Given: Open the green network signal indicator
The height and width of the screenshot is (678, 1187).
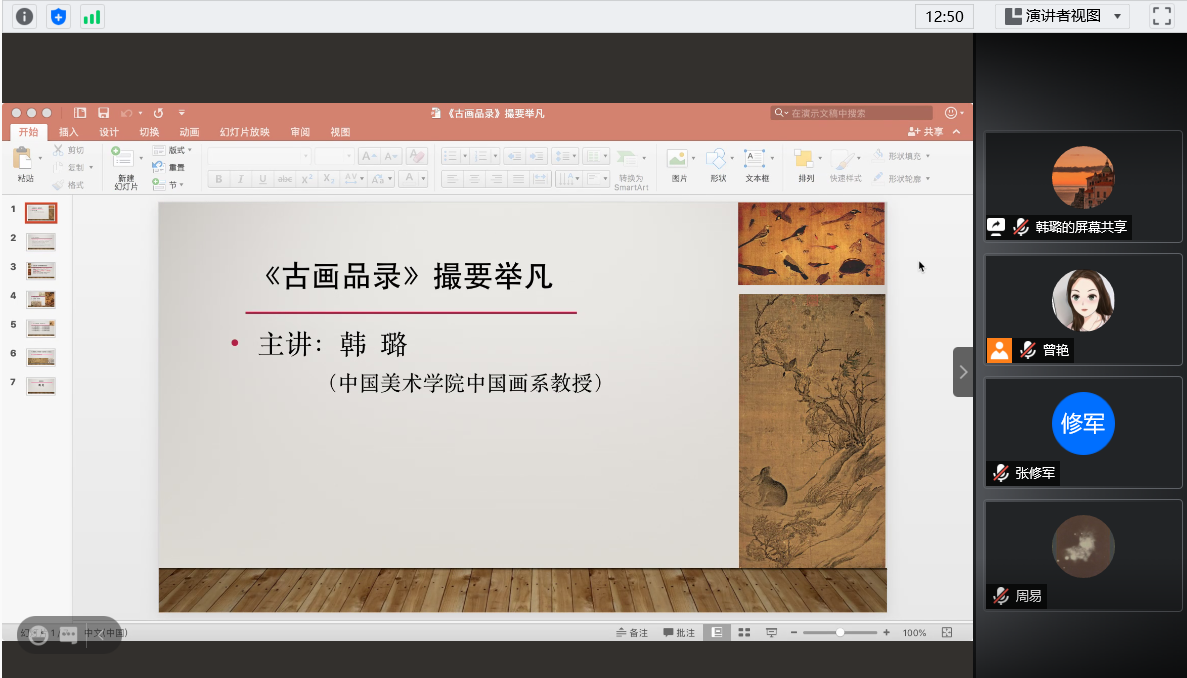Looking at the screenshot, I should pos(92,16).
